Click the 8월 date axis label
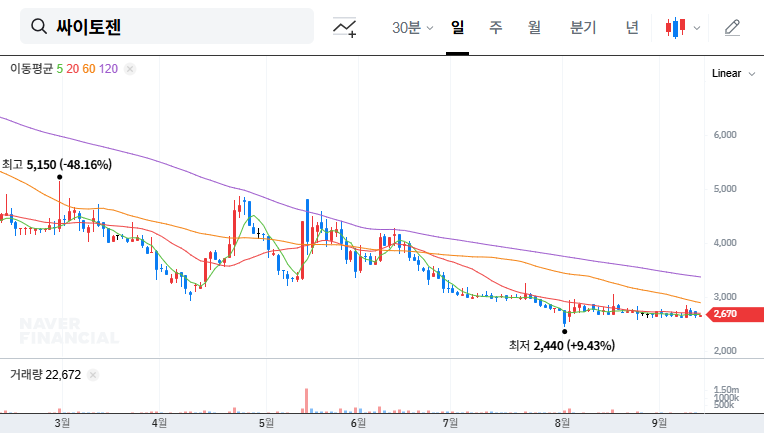The height and width of the screenshot is (433, 764). [x=562, y=423]
